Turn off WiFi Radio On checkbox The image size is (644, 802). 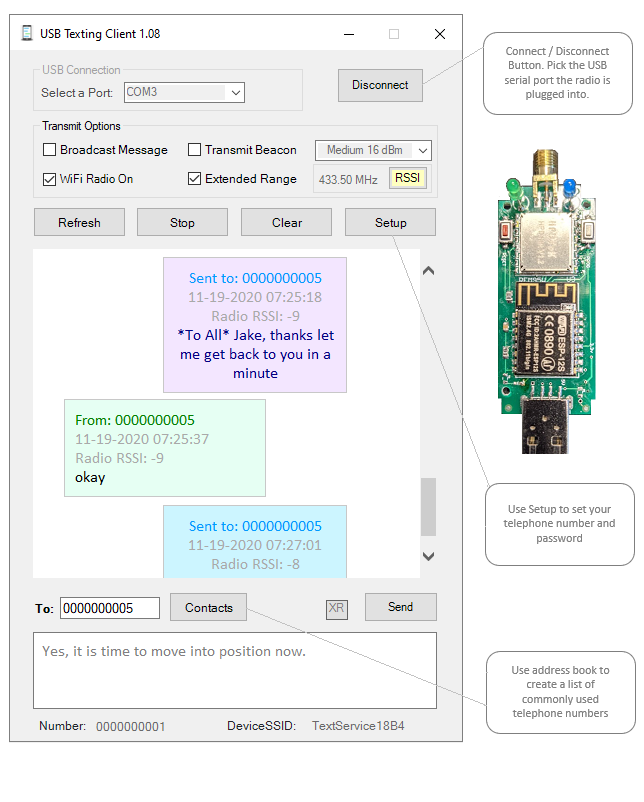pyautogui.click(x=50, y=179)
